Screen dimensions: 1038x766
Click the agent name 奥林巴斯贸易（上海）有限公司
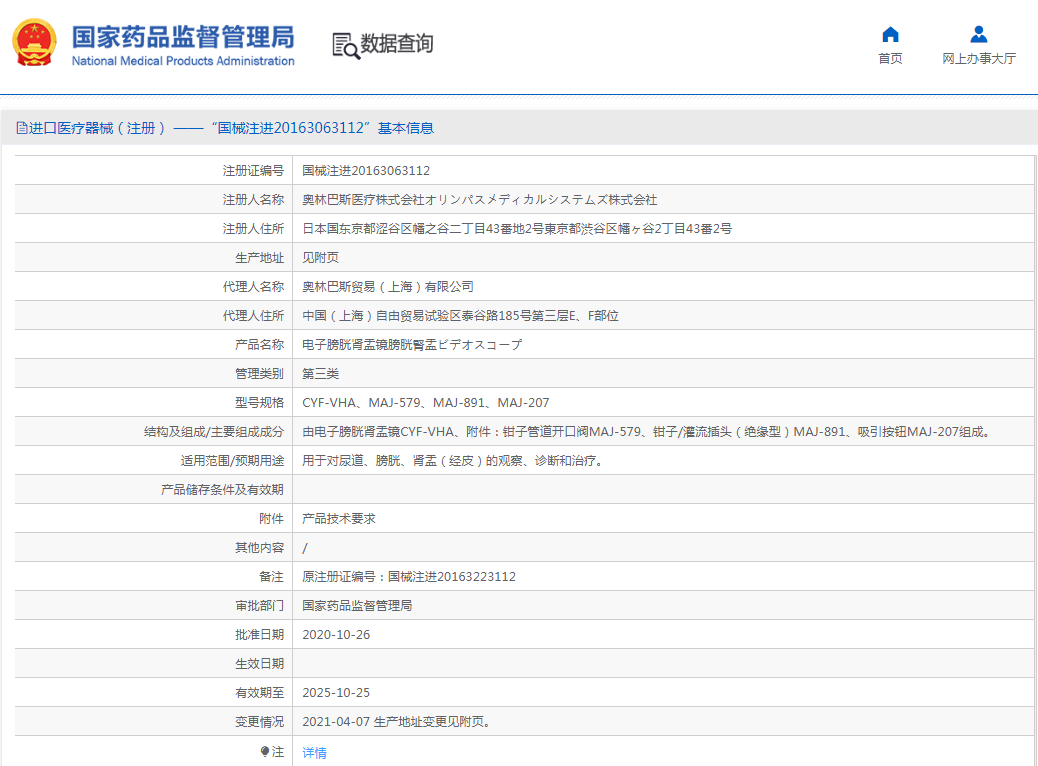pos(388,287)
